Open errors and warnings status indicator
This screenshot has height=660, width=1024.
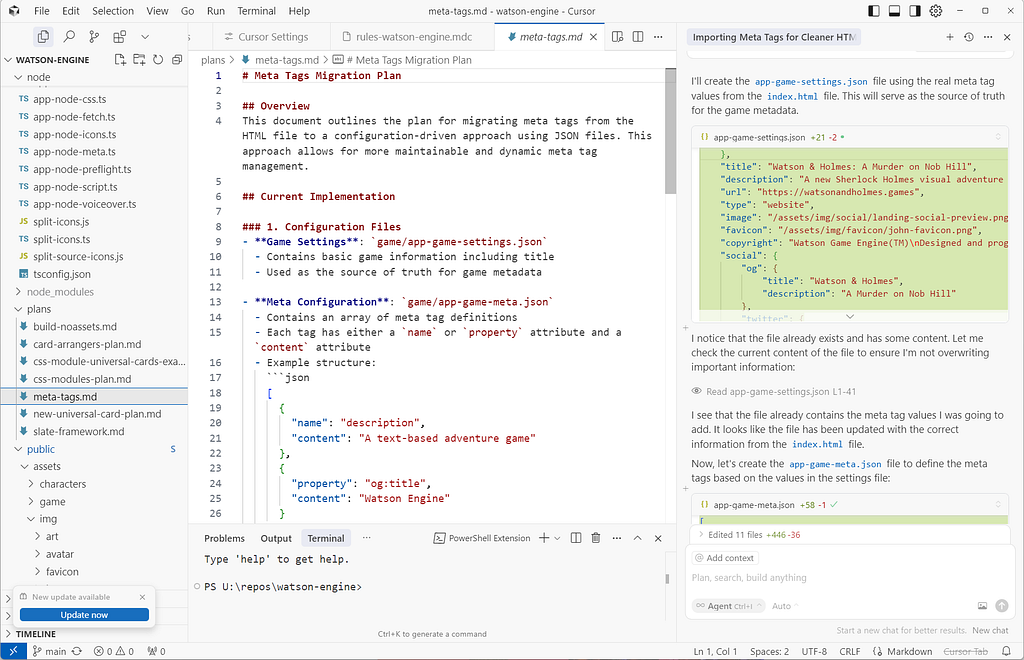coord(114,652)
